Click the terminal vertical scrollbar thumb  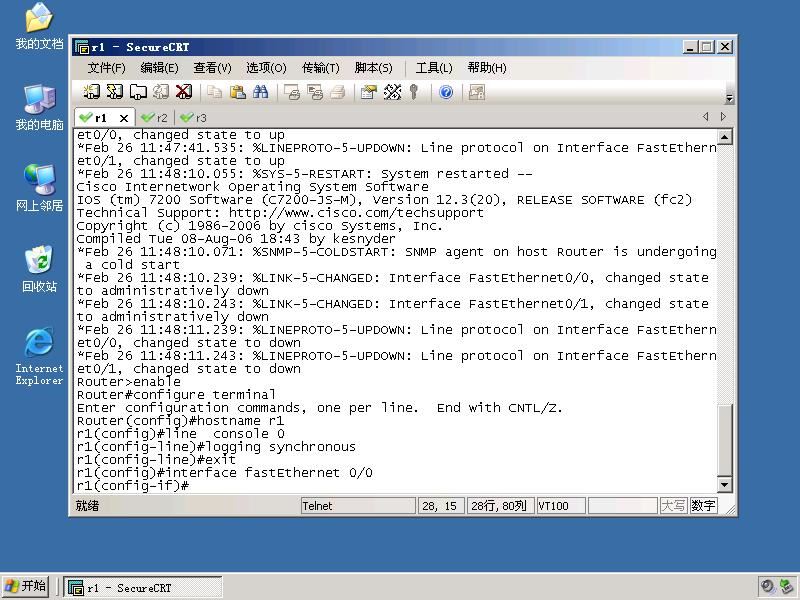[x=725, y=440]
